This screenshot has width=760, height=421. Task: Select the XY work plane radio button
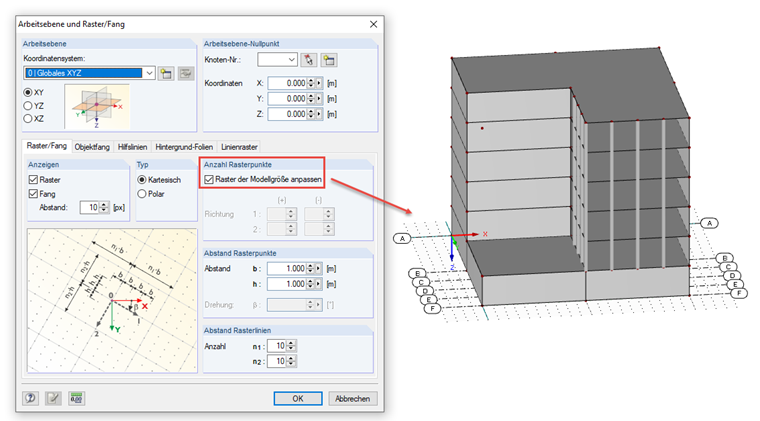click(28, 92)
